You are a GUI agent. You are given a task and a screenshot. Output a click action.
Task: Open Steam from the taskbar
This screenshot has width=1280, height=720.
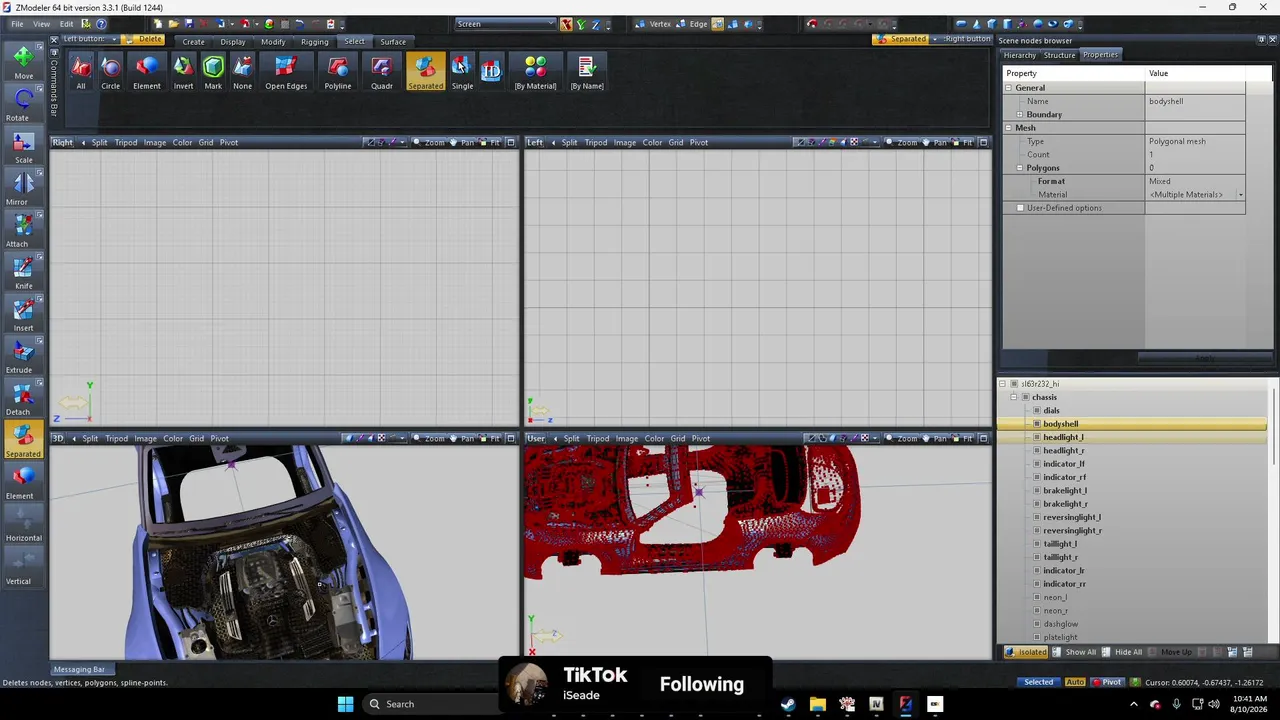pyautogui.click(x=788, y=704)
